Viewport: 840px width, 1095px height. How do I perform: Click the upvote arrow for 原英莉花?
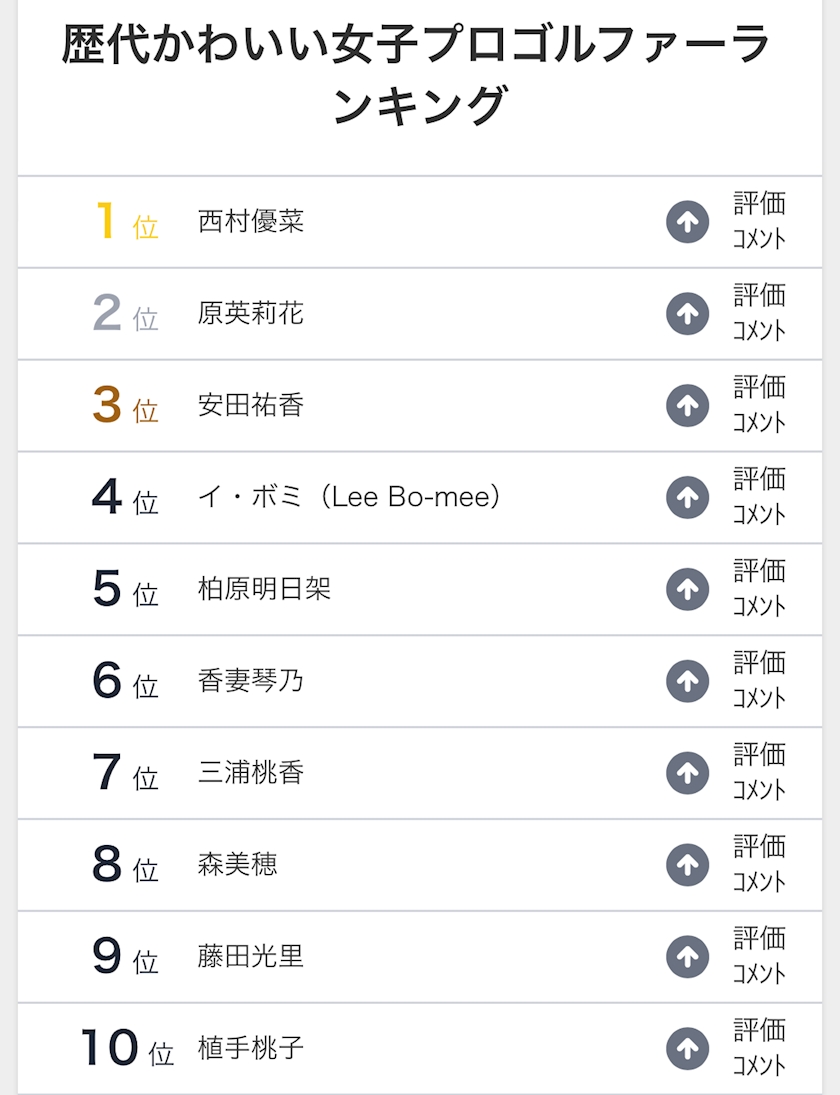coord(687,314)
